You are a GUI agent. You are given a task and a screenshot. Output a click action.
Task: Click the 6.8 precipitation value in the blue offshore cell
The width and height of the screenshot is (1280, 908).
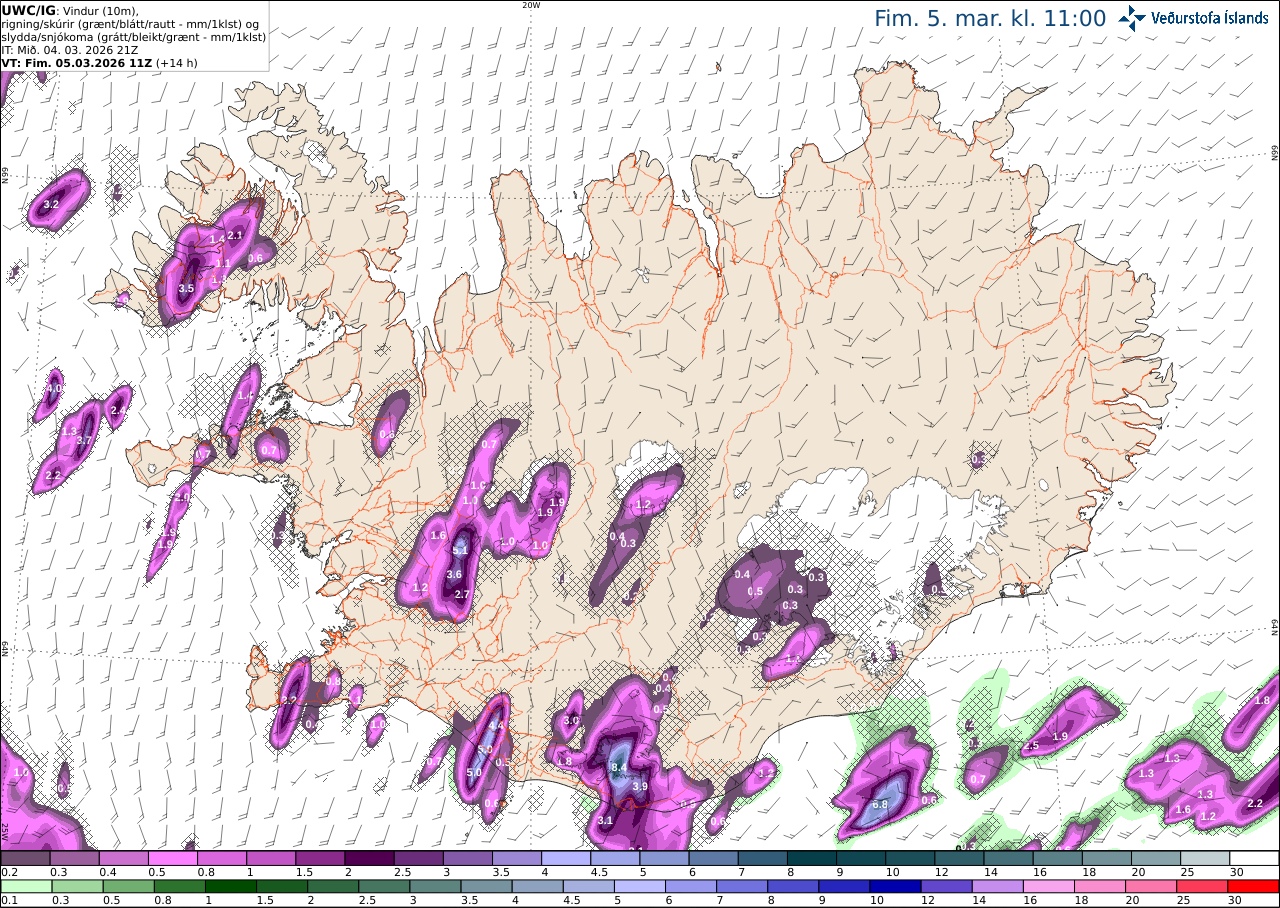(881, 804)
